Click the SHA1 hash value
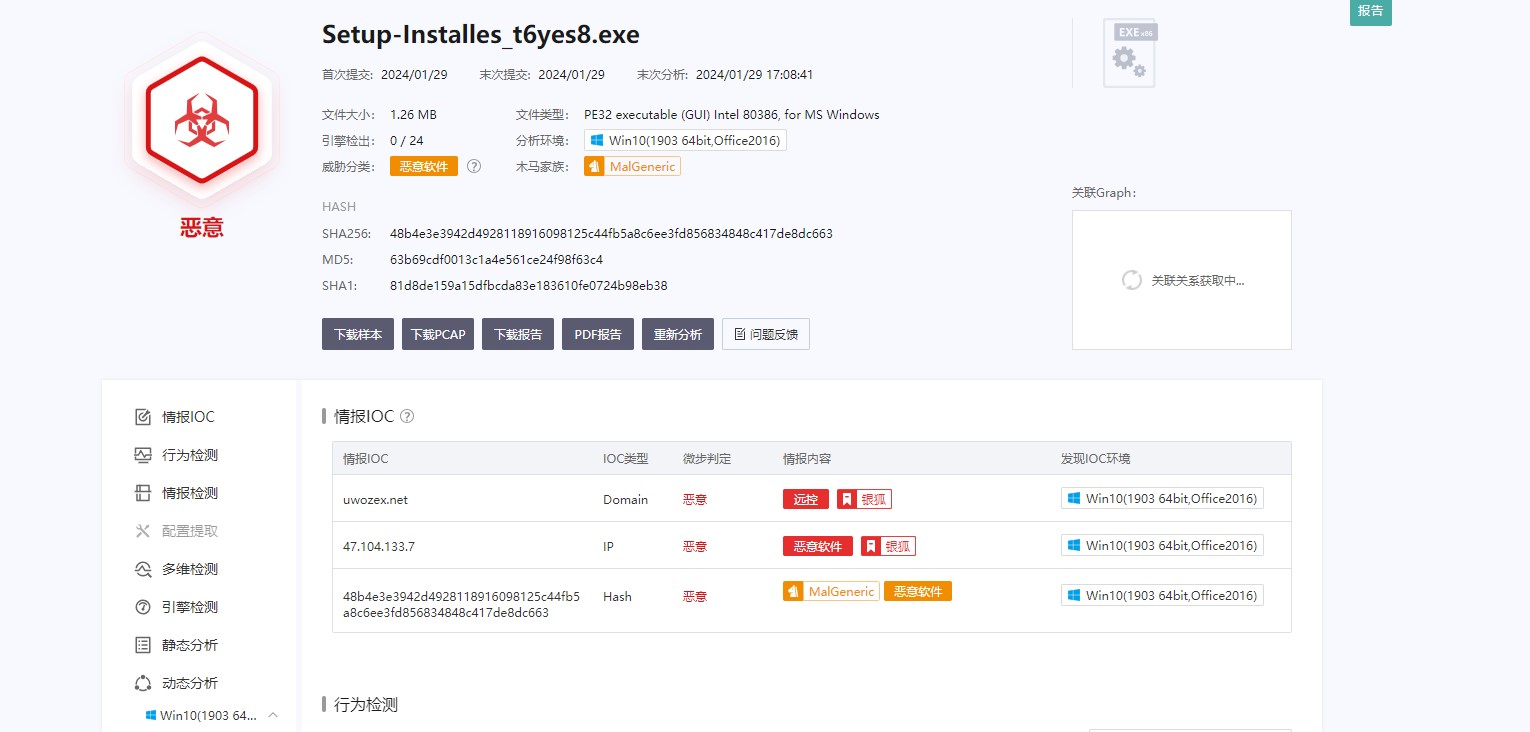The width and height of the screenshot is (1530, 732). (528, 286)
